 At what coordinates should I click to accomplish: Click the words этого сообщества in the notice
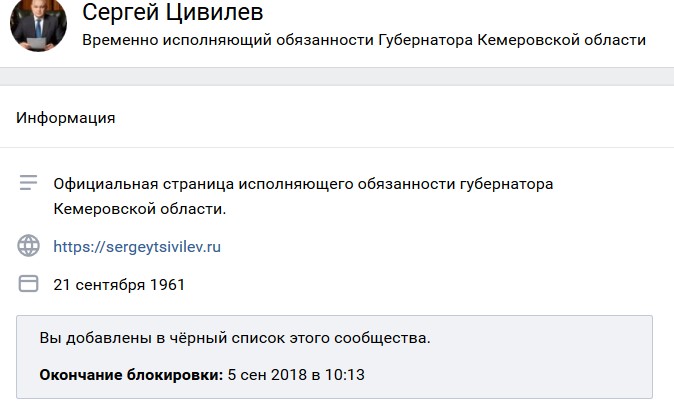[x=360, y=338]
